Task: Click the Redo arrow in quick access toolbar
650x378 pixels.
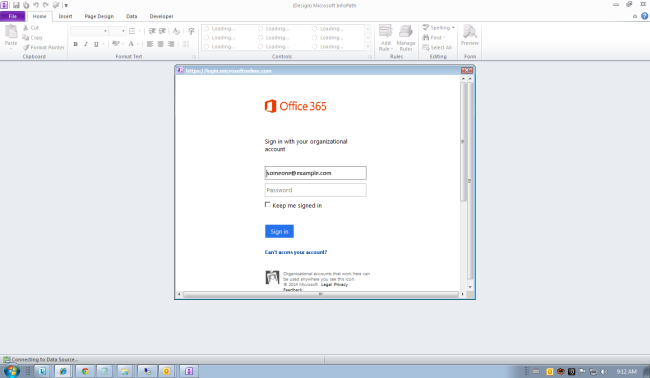Action: pos(46,5)
